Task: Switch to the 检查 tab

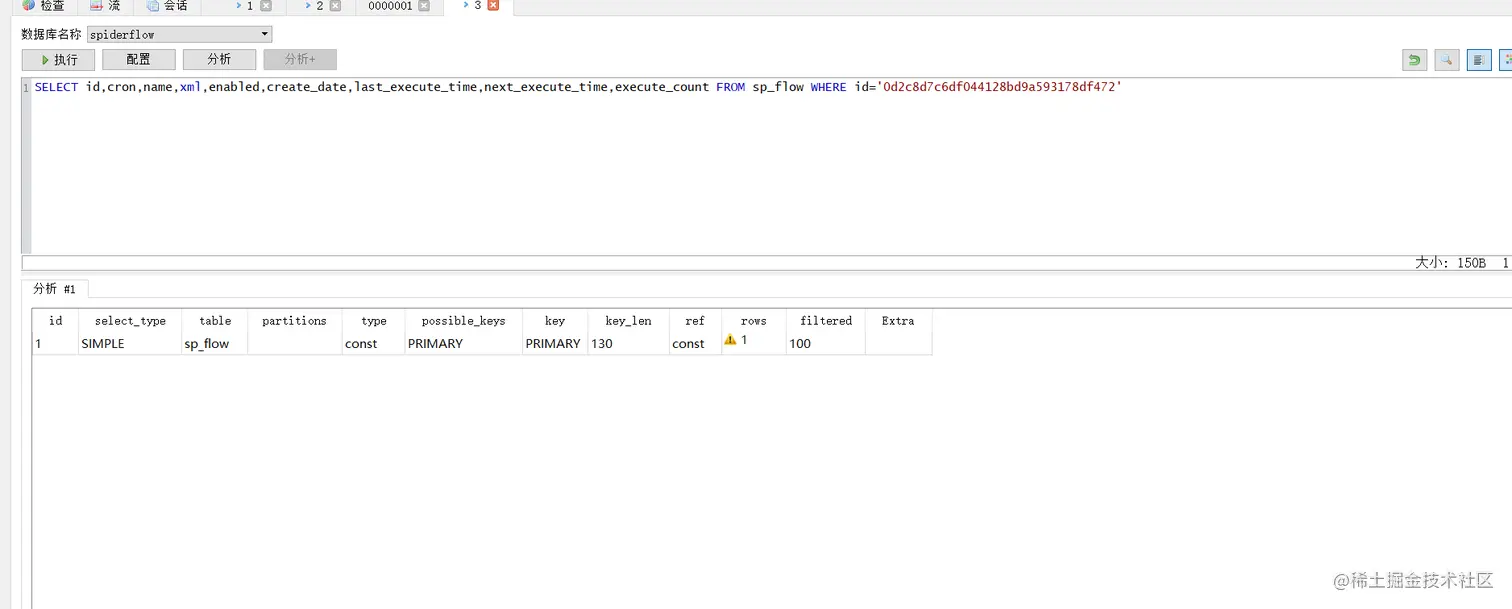Action: point(45,6)
